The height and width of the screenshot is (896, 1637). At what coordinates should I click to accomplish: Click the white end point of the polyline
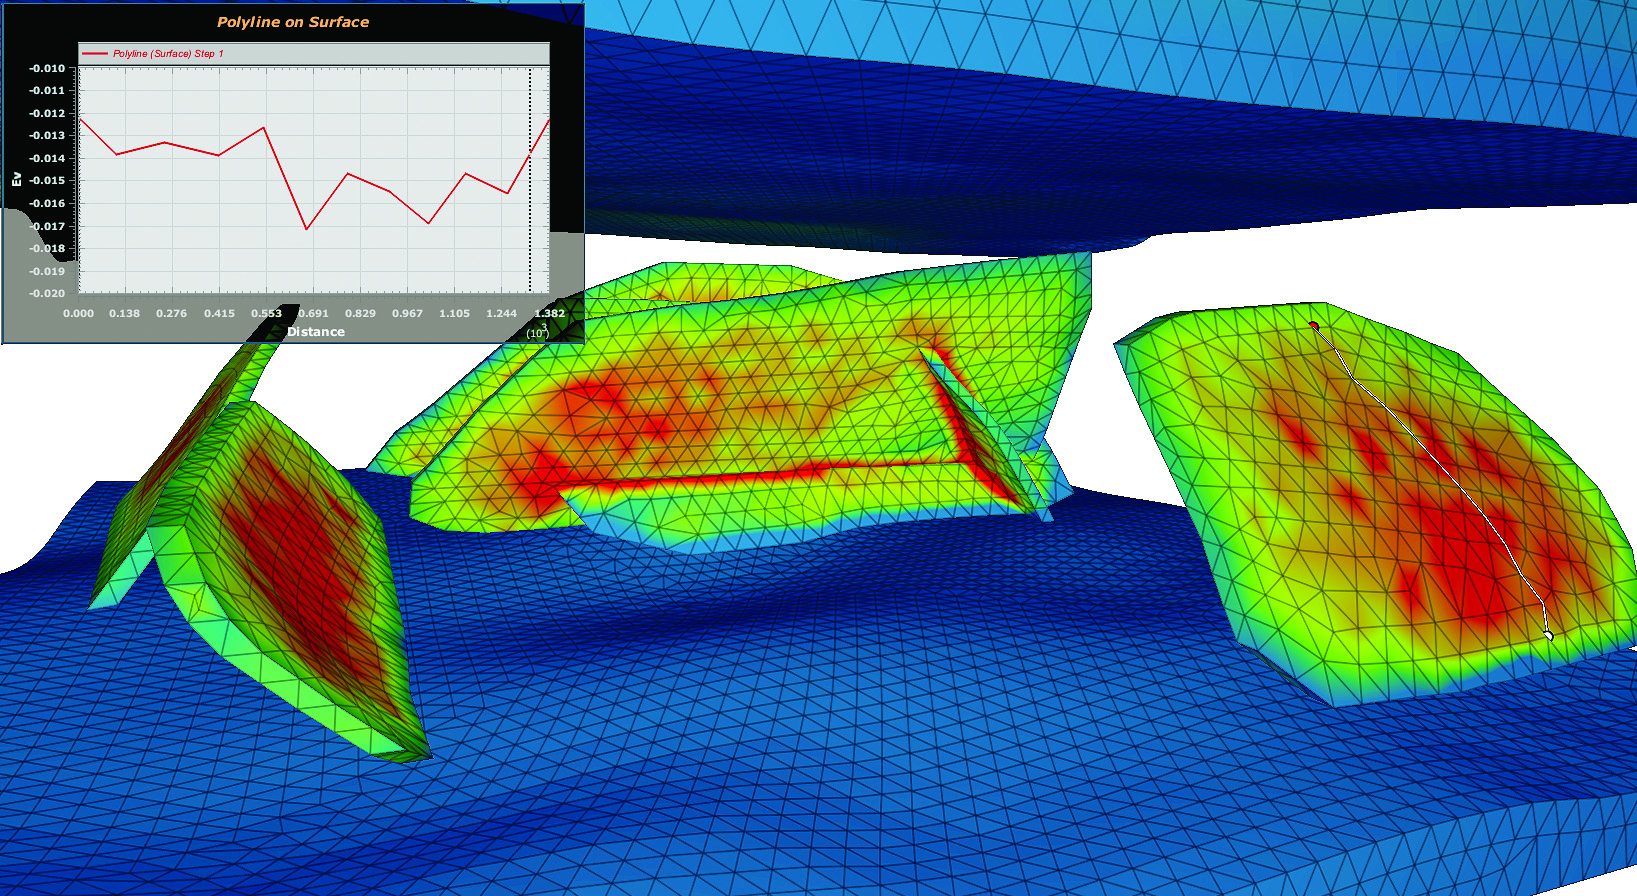(x=1548, y=635)
